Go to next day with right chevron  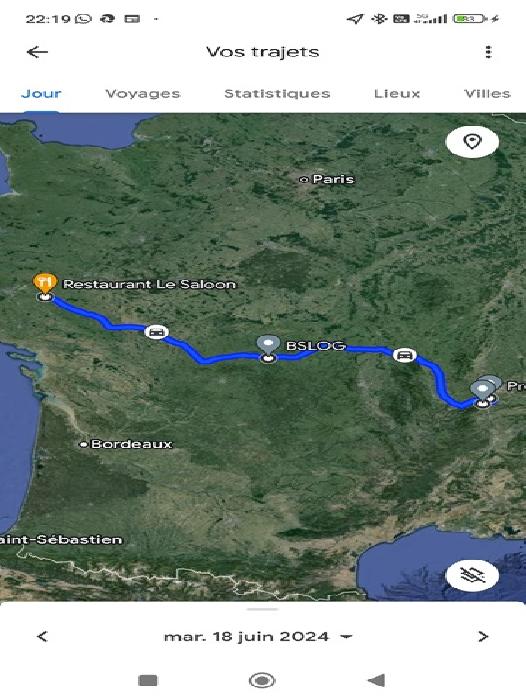pyautogui.click(x=483, y=636)
